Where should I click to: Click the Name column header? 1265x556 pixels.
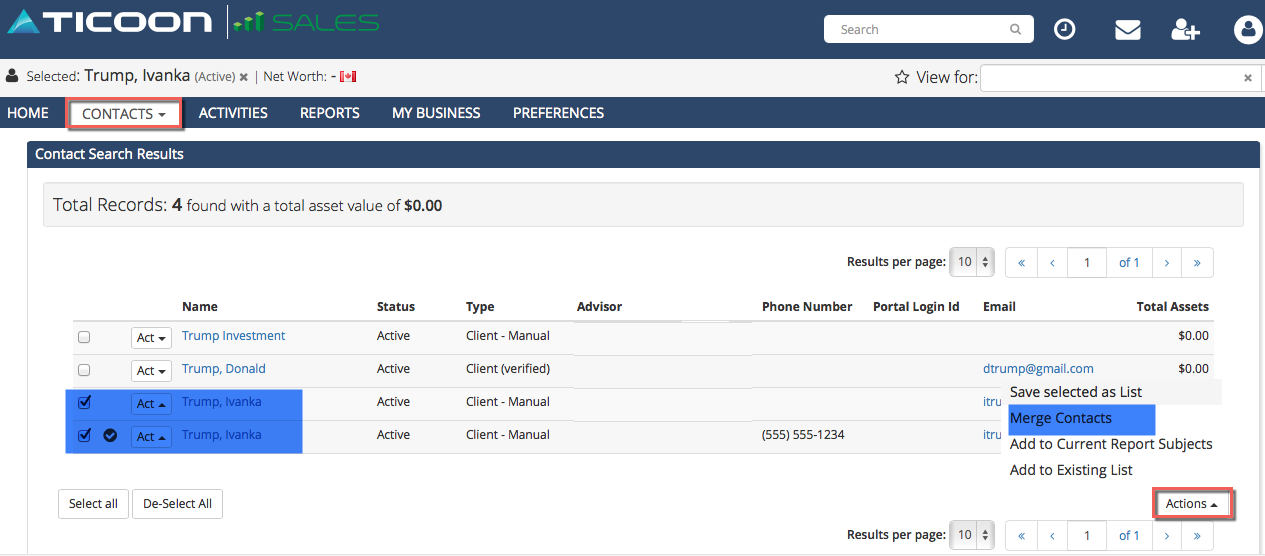click(x=200, y=307)
